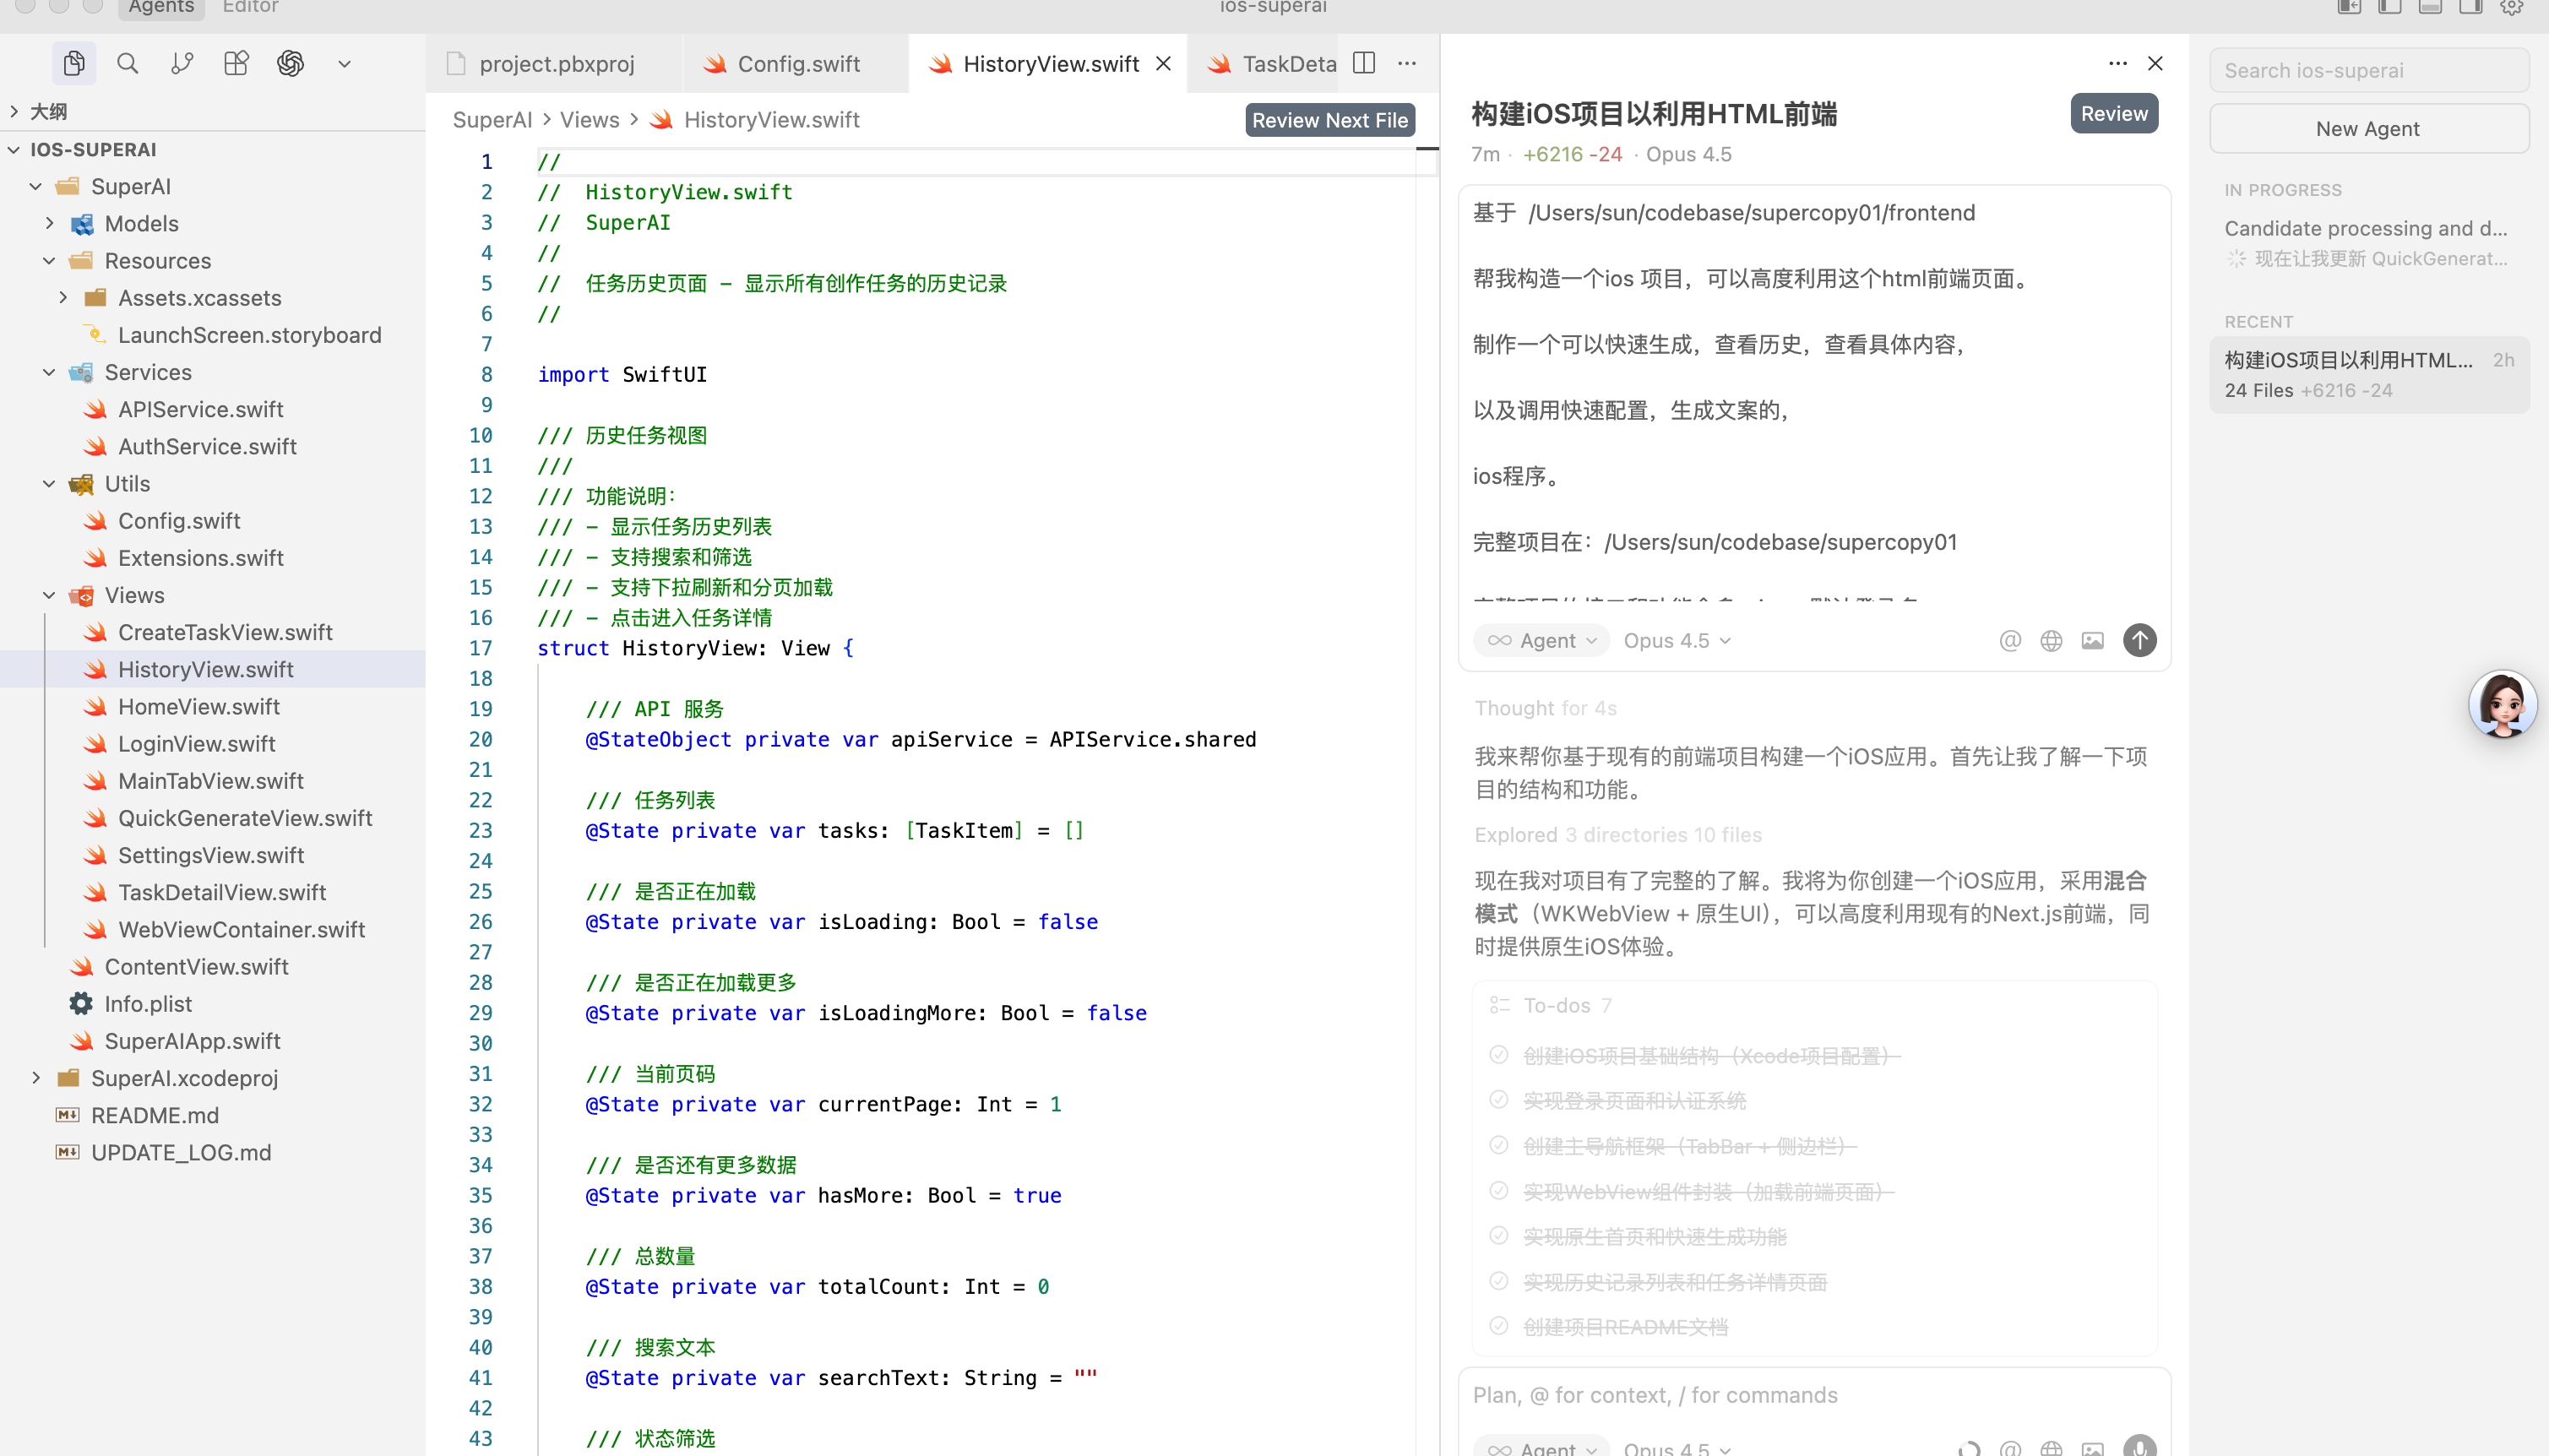
Task: Open the Source Control branch icon
Action: click(x=182, y=64)
